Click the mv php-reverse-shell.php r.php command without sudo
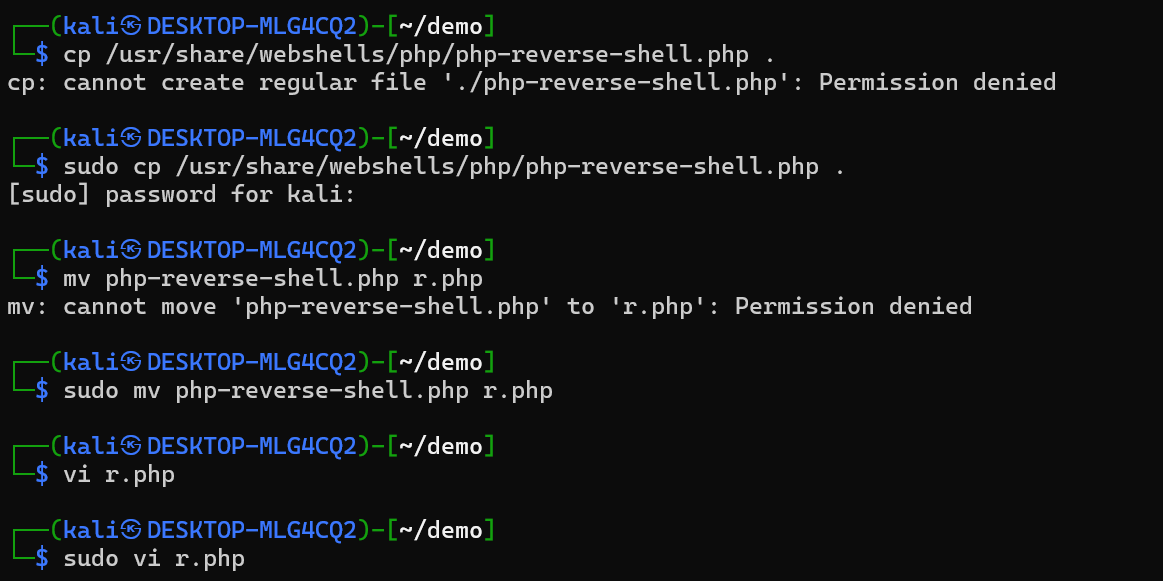This screenshot has width=1163, height=581. click(x=272, y=278)
